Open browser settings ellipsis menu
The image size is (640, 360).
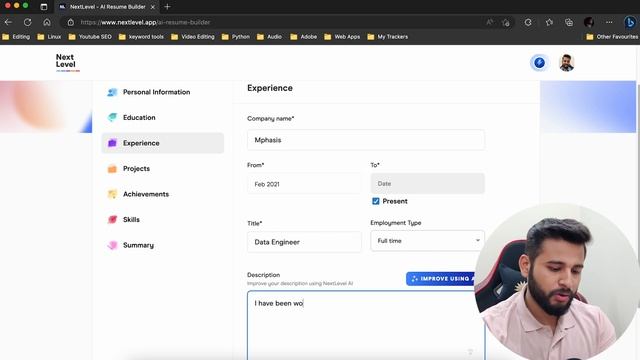pyautogui.click(x=609, y=22)
